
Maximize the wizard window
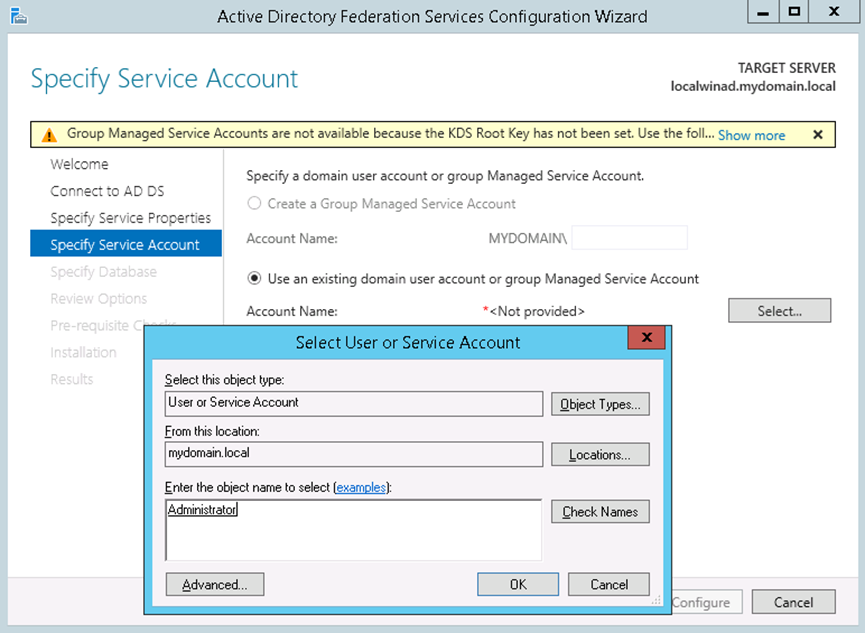tap(794, 12)
